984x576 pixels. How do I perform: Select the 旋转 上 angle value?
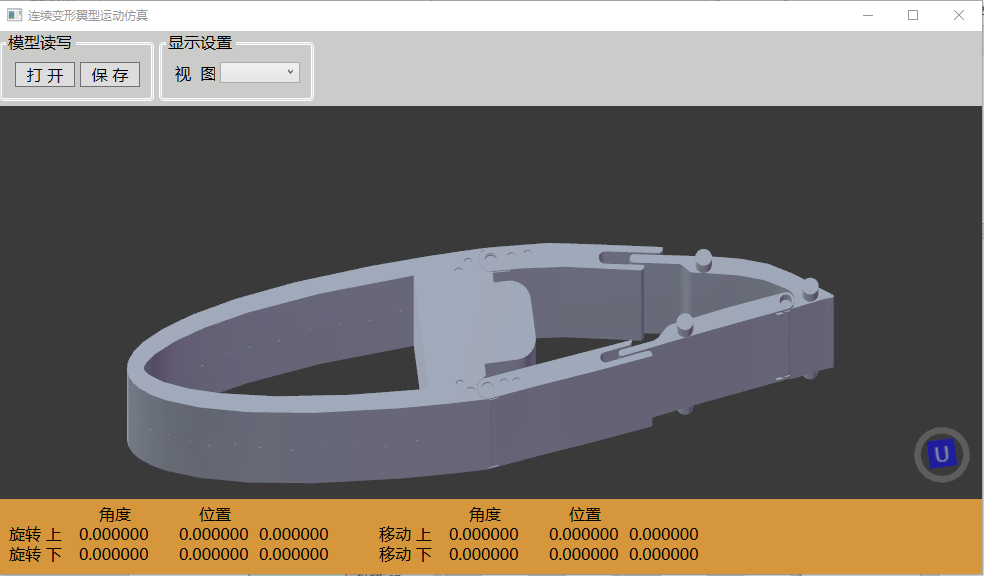114,534
